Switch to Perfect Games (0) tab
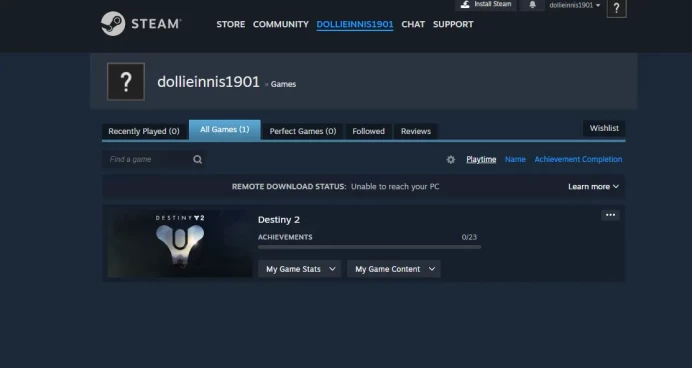Screen dimensions: 692x368 coord(303,131)
